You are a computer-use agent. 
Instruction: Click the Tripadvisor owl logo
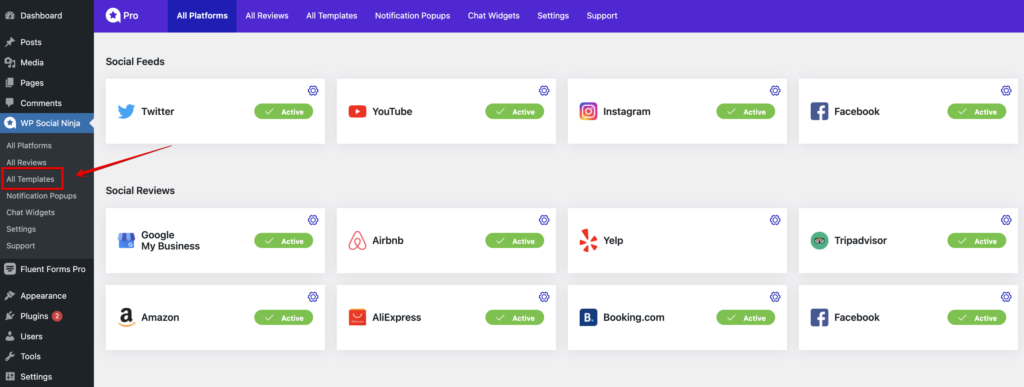pyautogui.click(x=820, y=241)
